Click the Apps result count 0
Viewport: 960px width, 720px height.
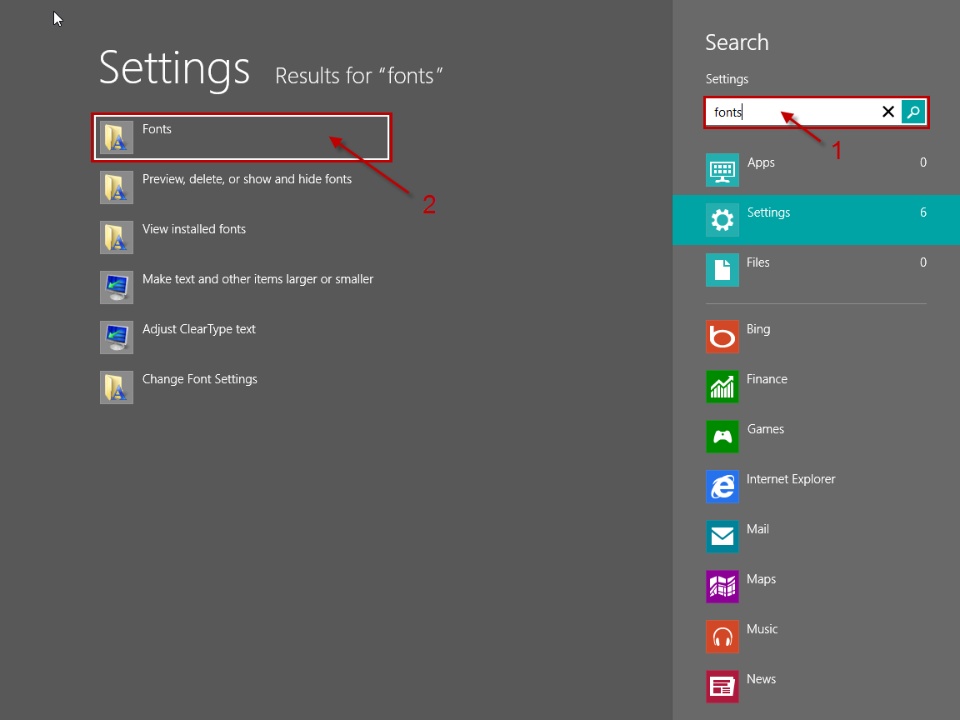923,162
